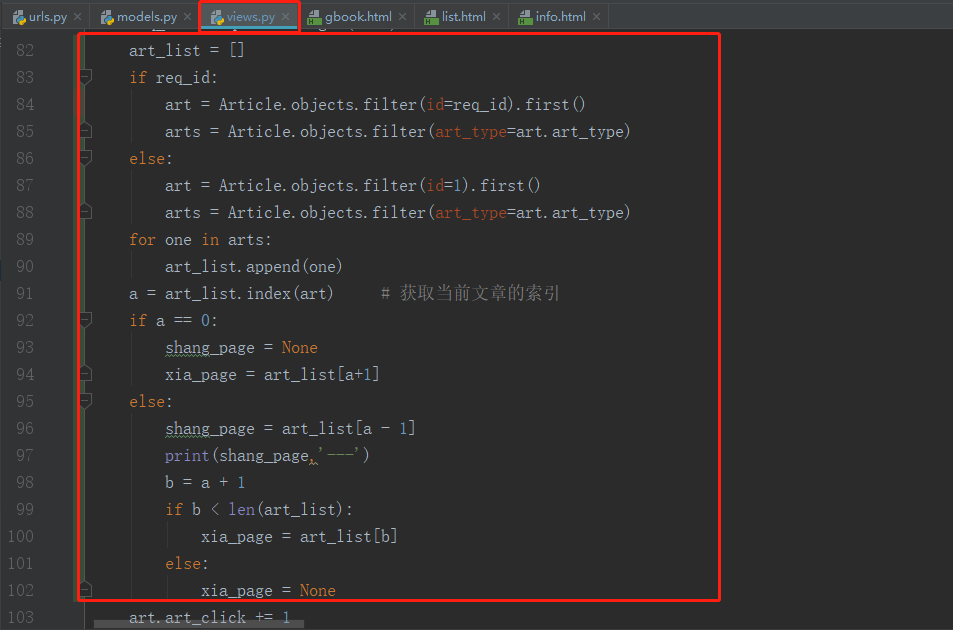
Task: Close the urls.py tab
Action: [77, 17]
